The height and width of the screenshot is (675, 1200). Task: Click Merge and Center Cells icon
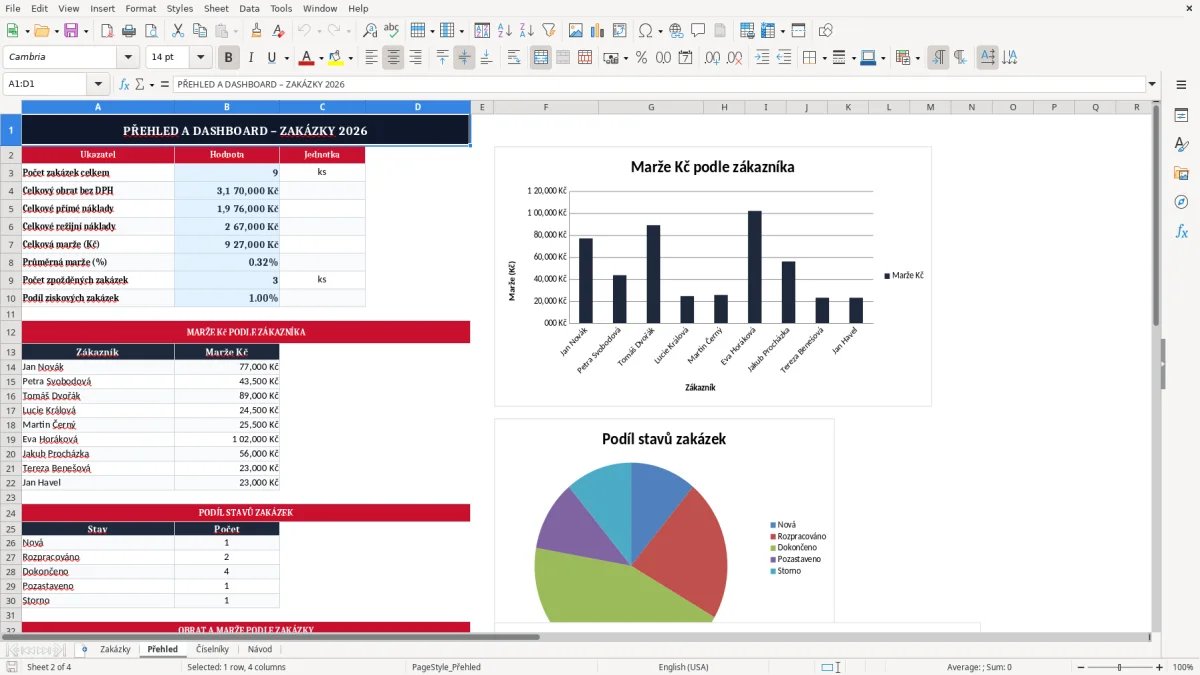541,58
